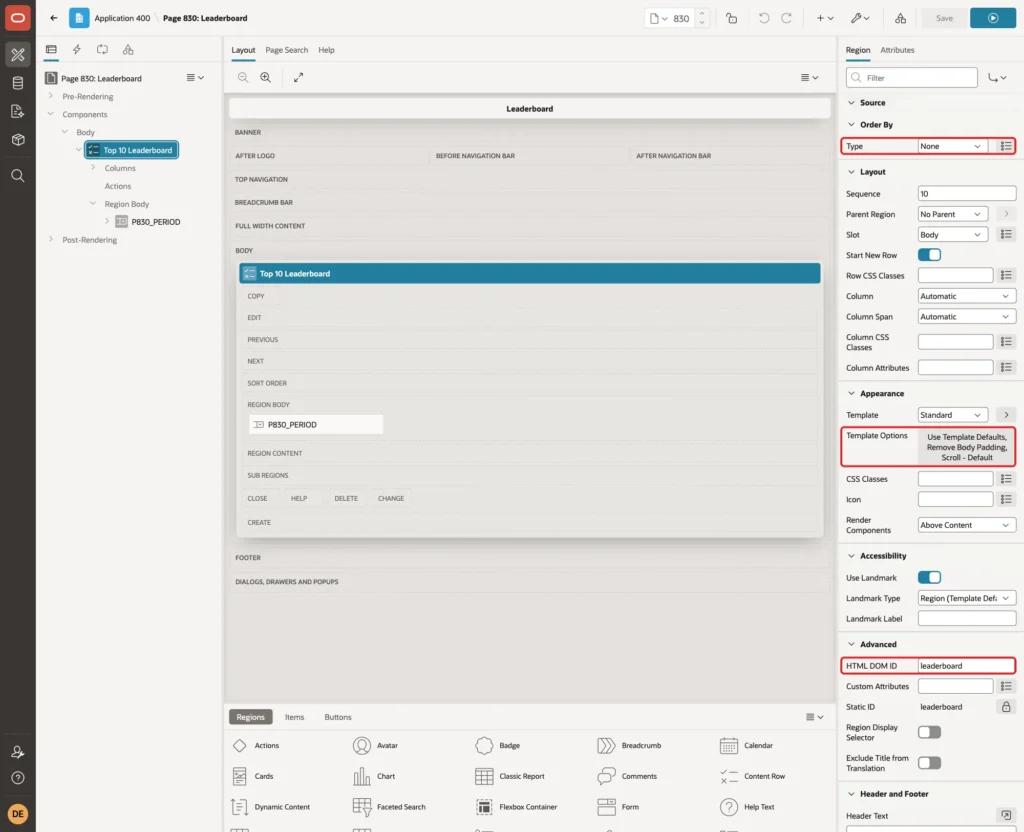Open CSS Classes quick-pick icon
The width and height of the screenshot is (1024, 832).
click(x=1006, y=479)
